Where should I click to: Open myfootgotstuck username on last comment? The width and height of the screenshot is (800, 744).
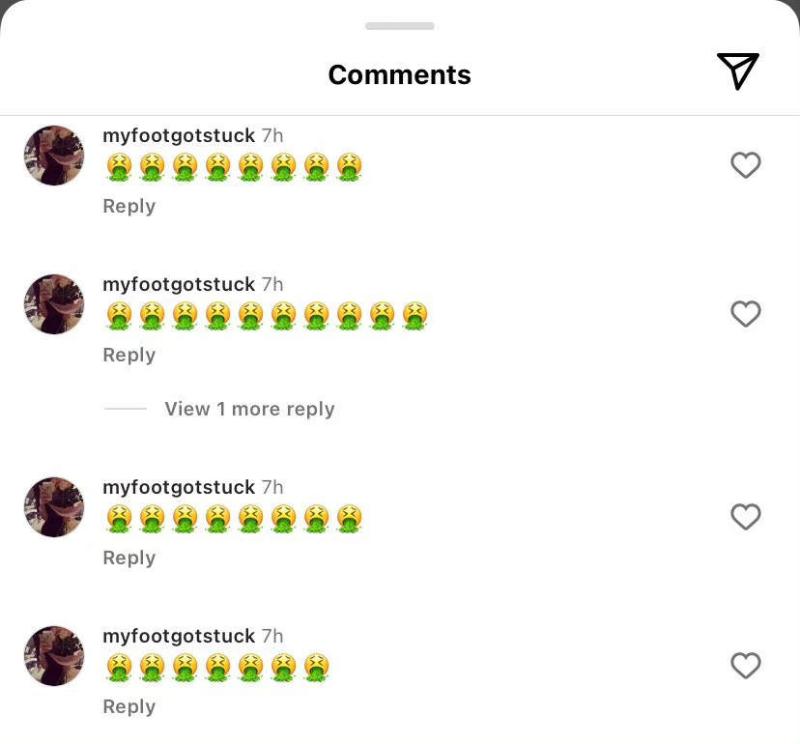coord(179,636)
